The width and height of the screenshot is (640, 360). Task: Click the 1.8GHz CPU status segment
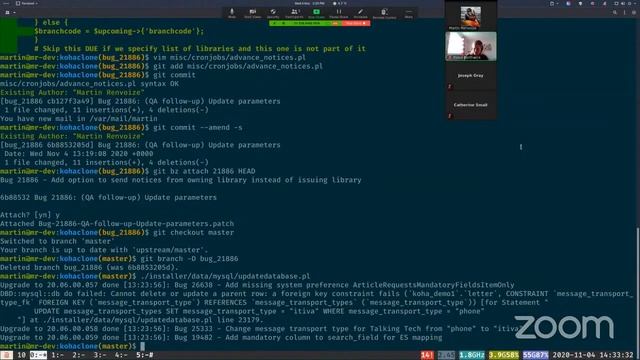click(471, 355)
